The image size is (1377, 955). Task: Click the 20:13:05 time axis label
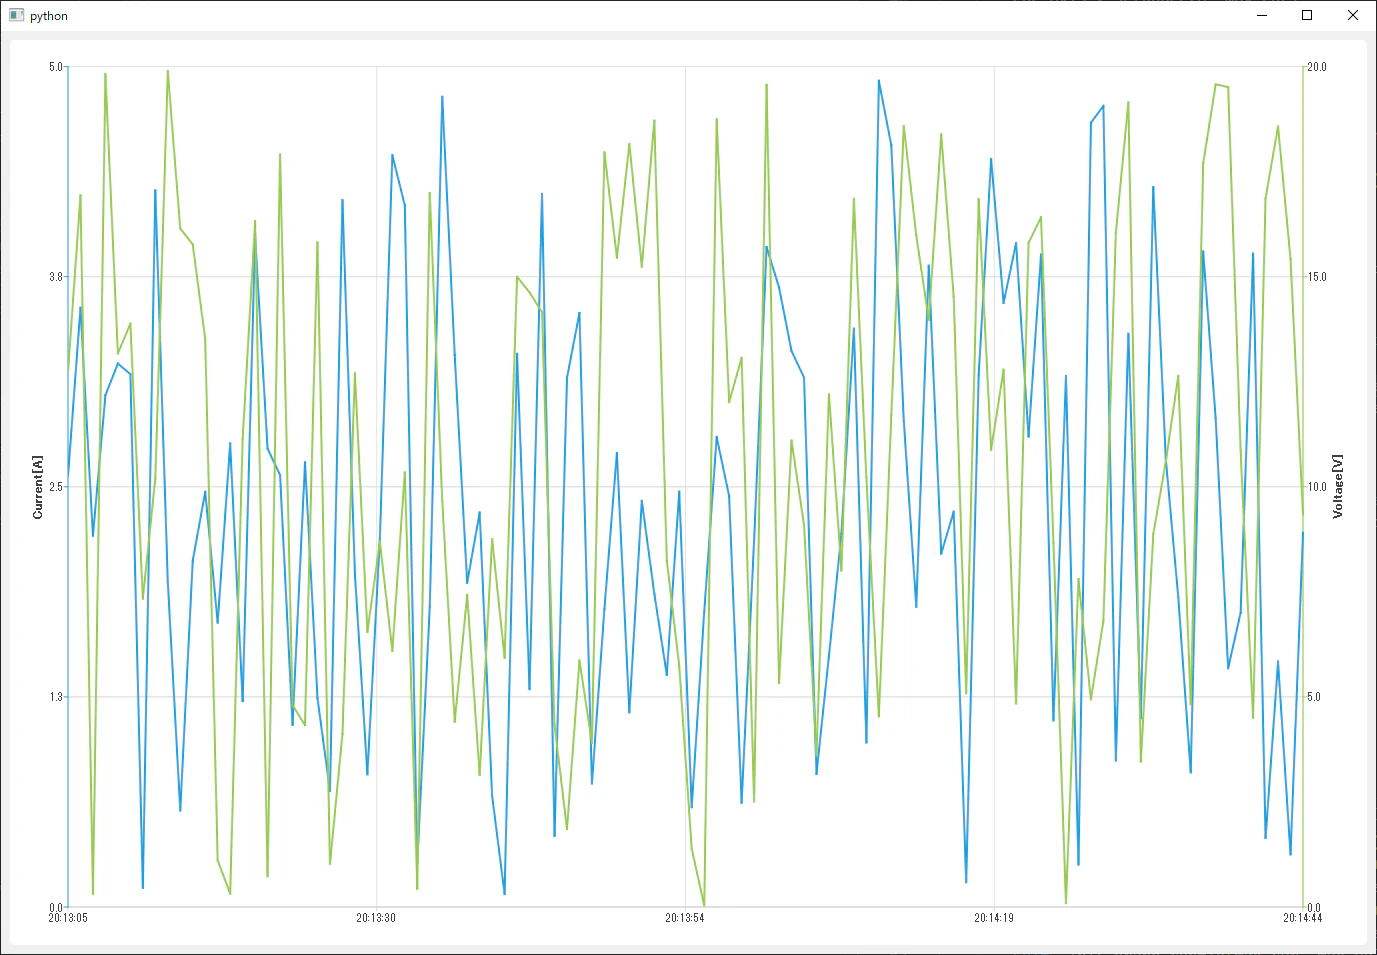68,918
